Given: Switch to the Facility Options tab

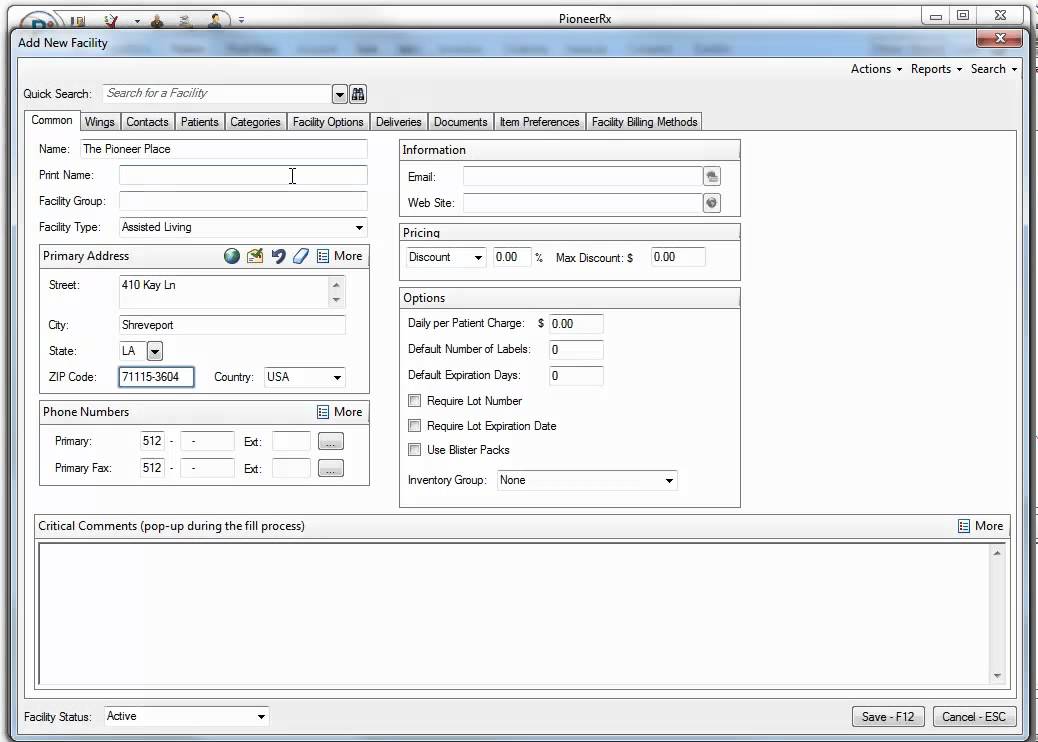Looking at the screenshot, I should tap(327, 122).
